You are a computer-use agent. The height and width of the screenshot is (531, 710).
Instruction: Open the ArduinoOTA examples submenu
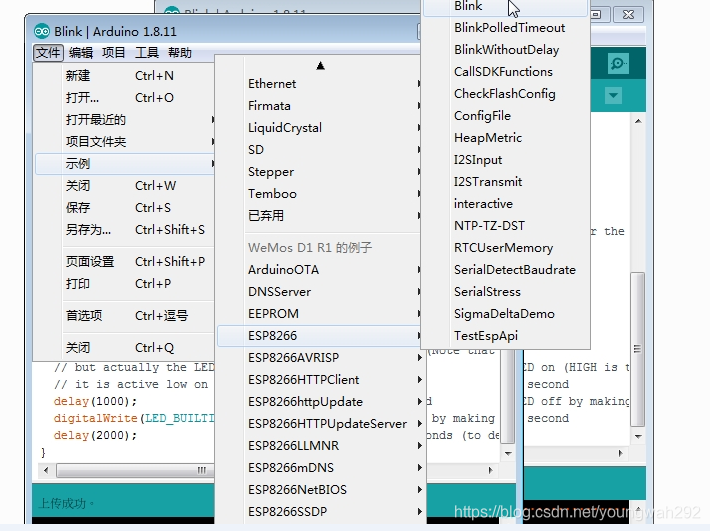tap(319, 270)
